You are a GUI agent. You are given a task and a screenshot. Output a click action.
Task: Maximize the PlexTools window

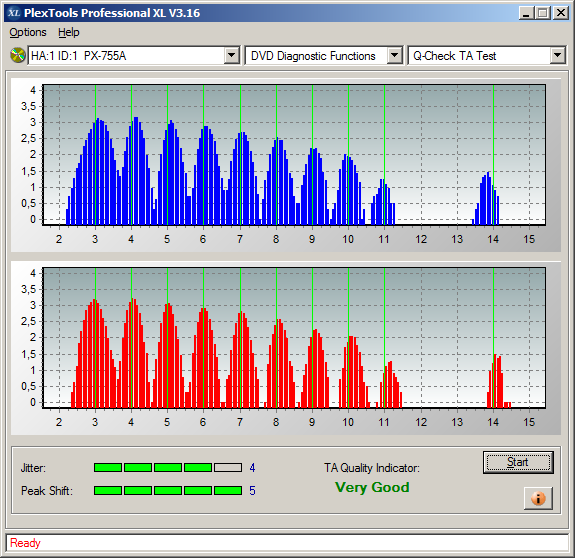(543, 13)
